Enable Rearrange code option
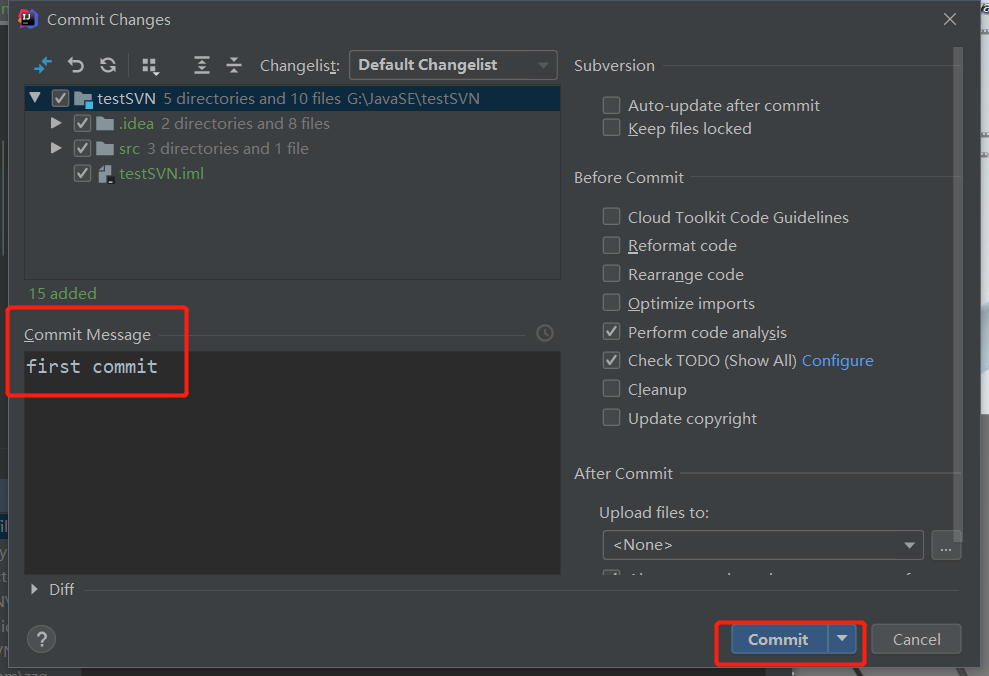The height and width of the screenshot is (676, 989). pyautogui.click(x=611, y=274)
